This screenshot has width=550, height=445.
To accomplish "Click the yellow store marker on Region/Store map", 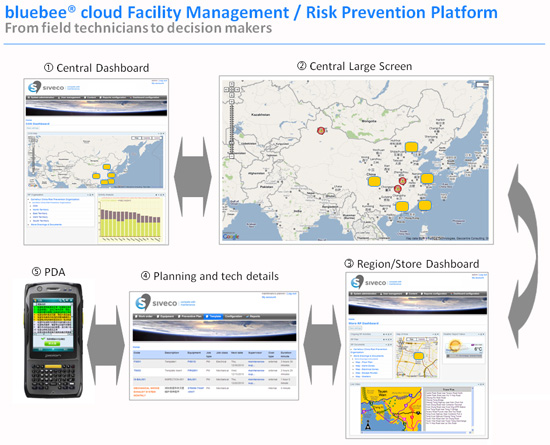I will pos(418,356).
